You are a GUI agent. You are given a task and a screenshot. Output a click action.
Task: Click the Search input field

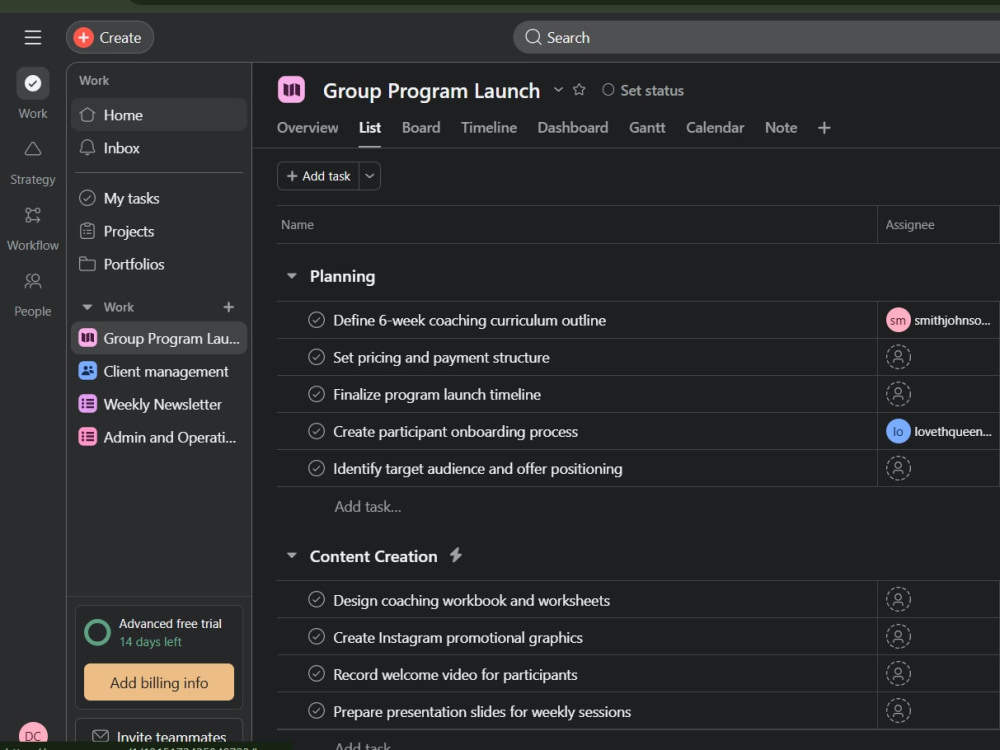tap(756, 37)
